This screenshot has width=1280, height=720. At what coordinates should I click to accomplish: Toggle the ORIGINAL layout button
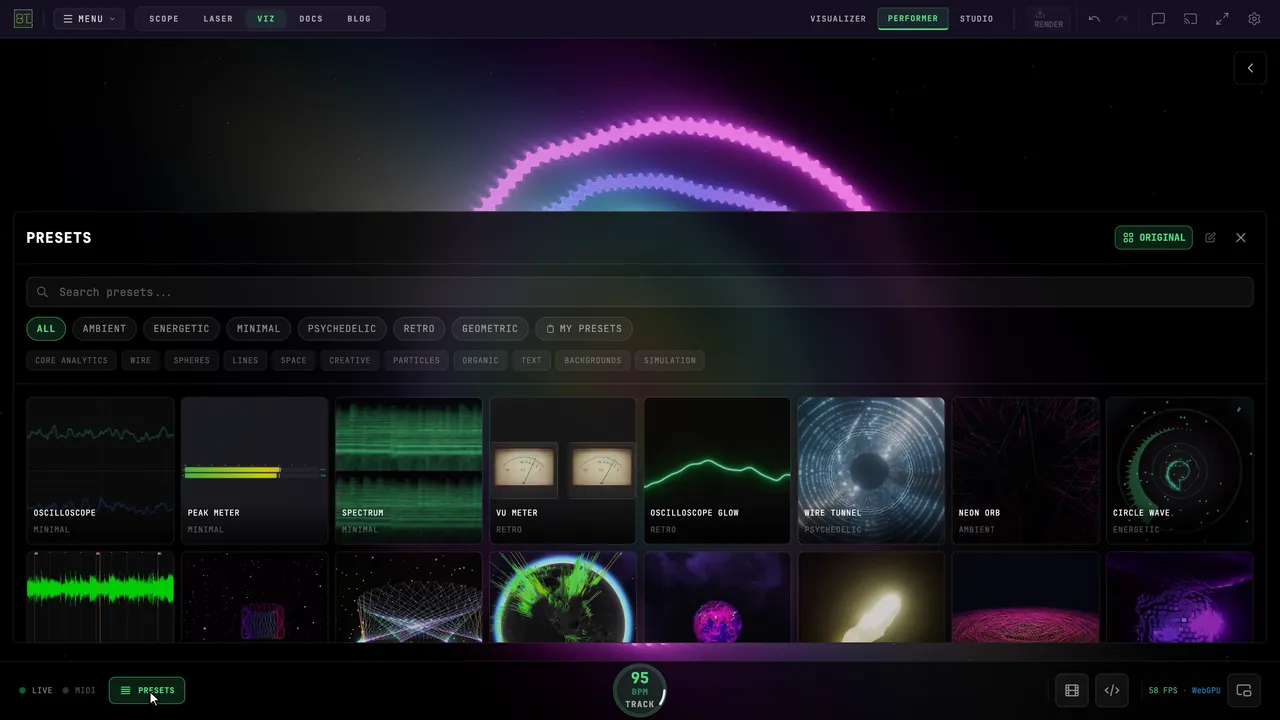1154,238
